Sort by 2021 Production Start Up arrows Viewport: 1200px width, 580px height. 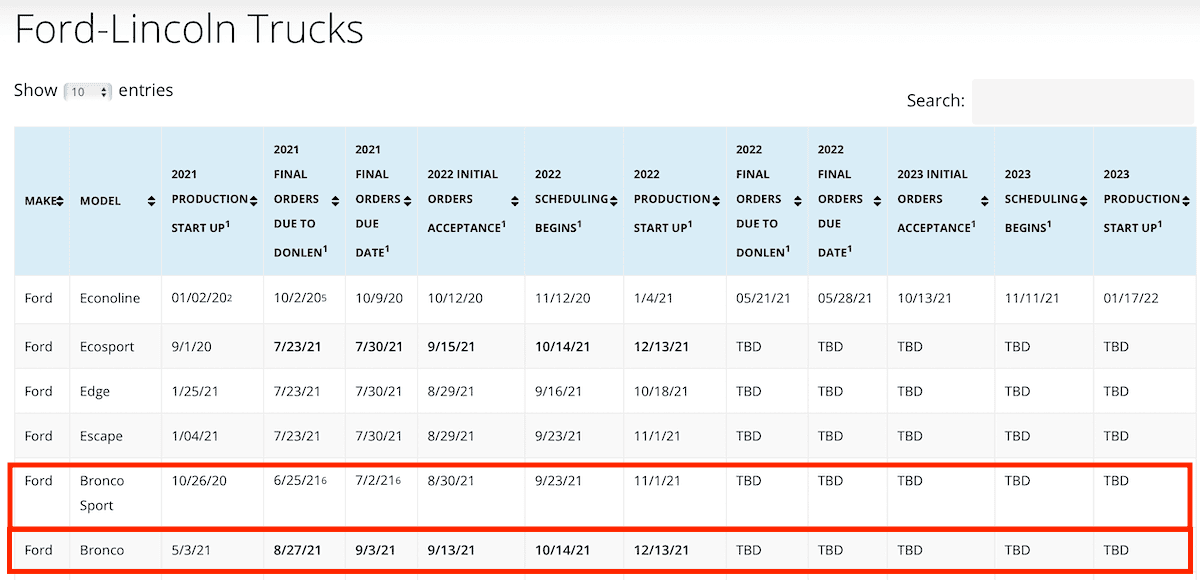(x=254, y=199)
